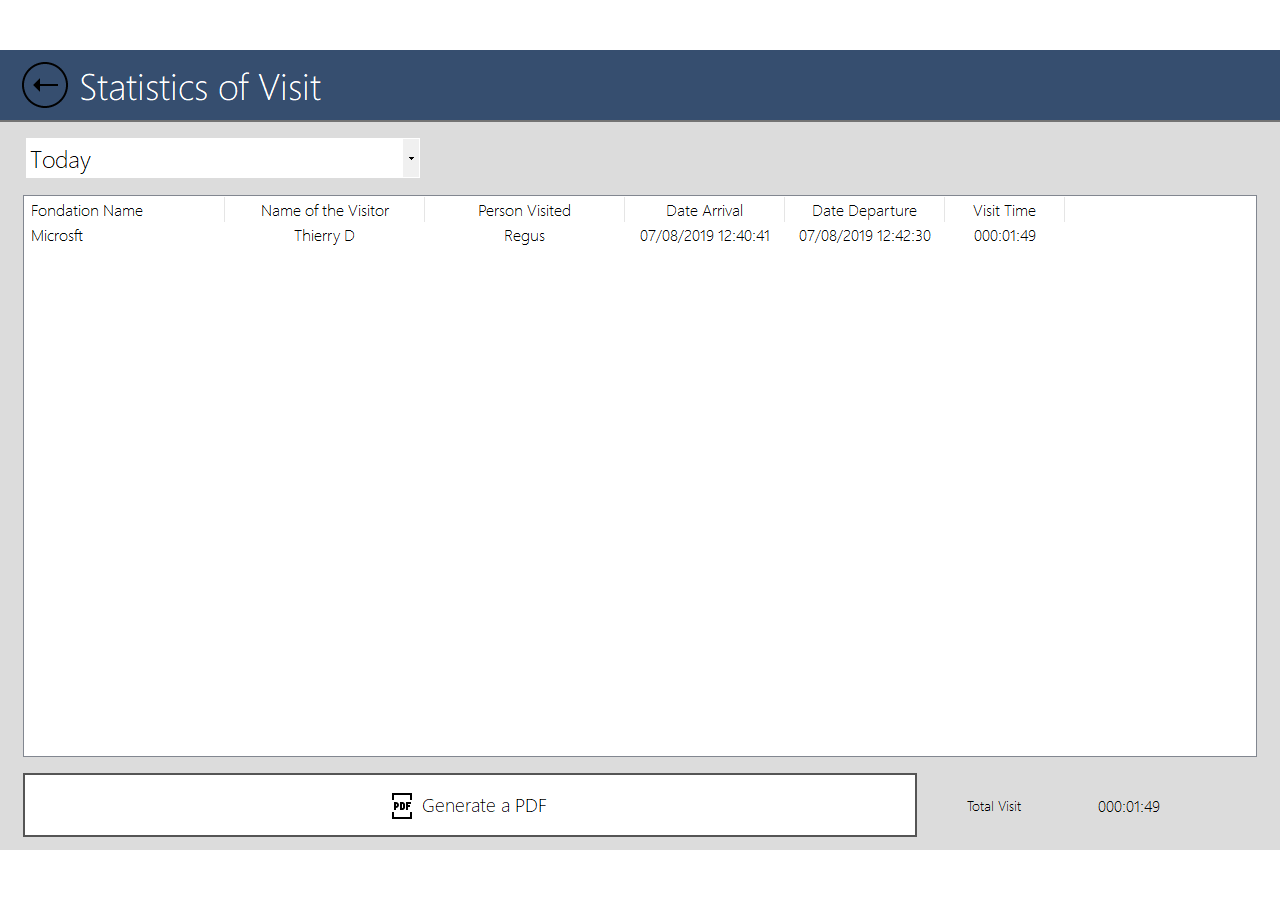Viewport: 1280px width, 900px height.
Task: Expand the period selector's small arrow
Action: pos(411,159)
